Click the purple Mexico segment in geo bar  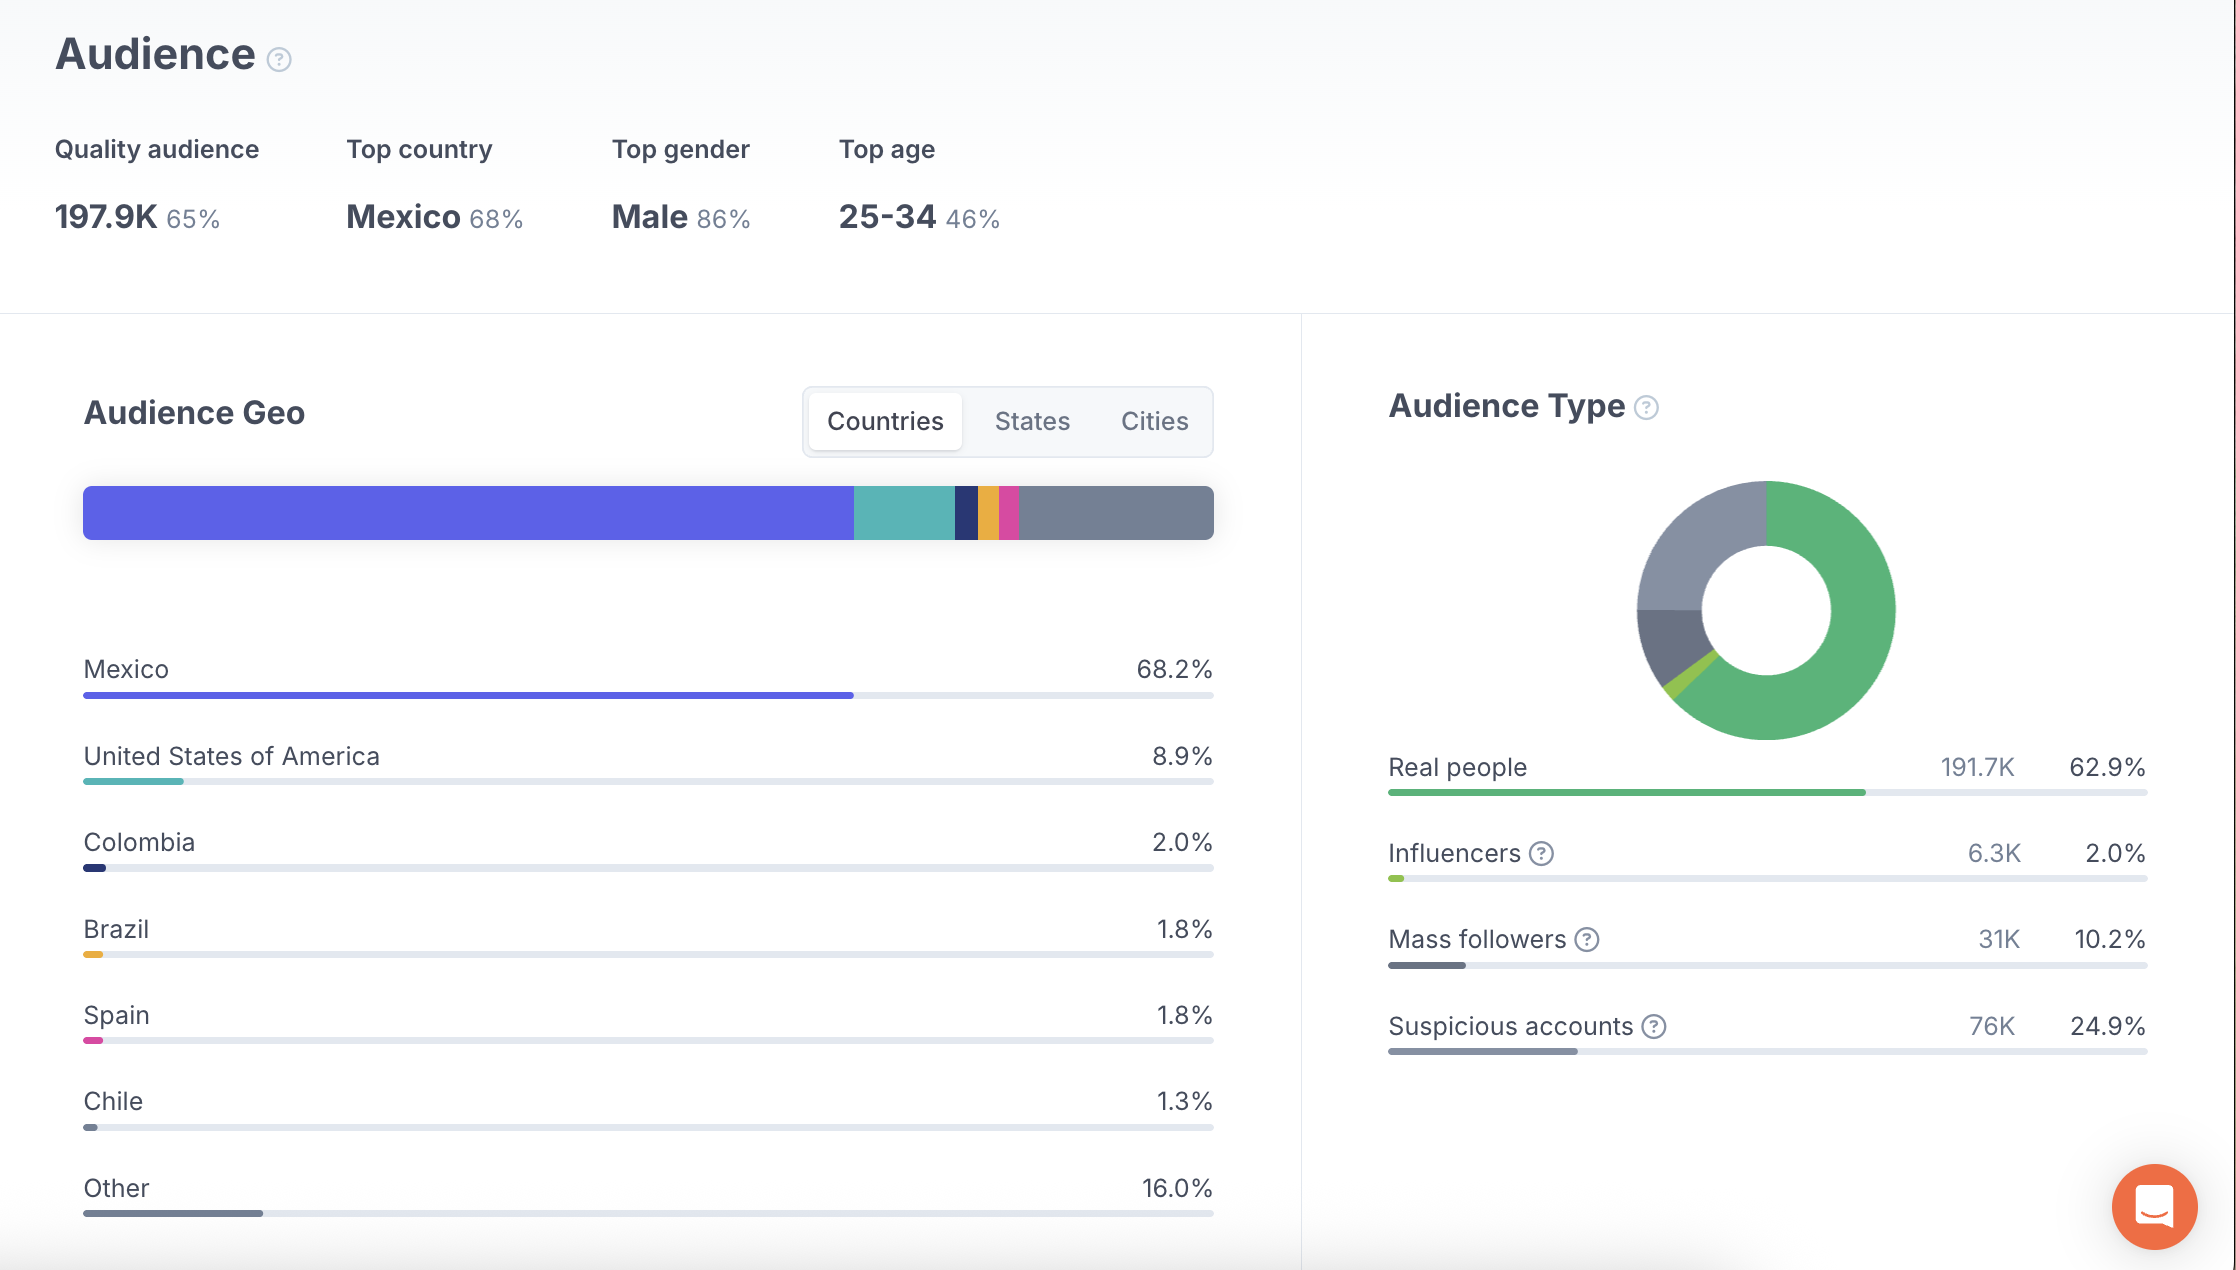pyautogui.click(x=468, y=513)
